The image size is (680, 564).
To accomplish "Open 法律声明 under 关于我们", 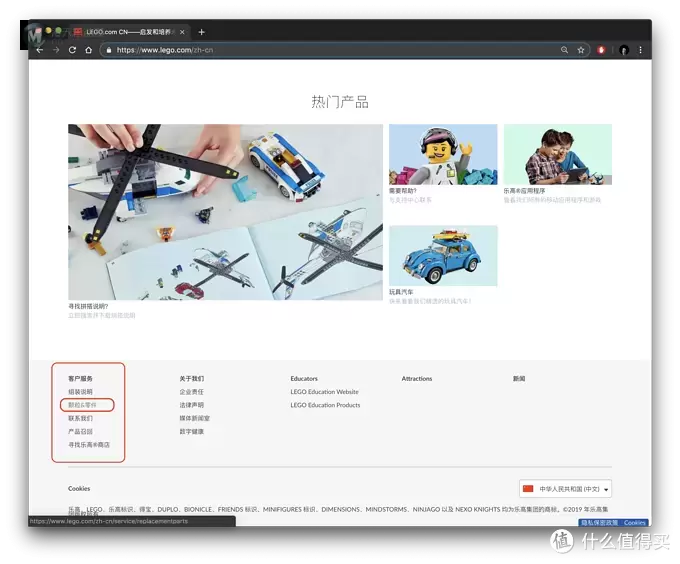I will [x=192, y=405].
